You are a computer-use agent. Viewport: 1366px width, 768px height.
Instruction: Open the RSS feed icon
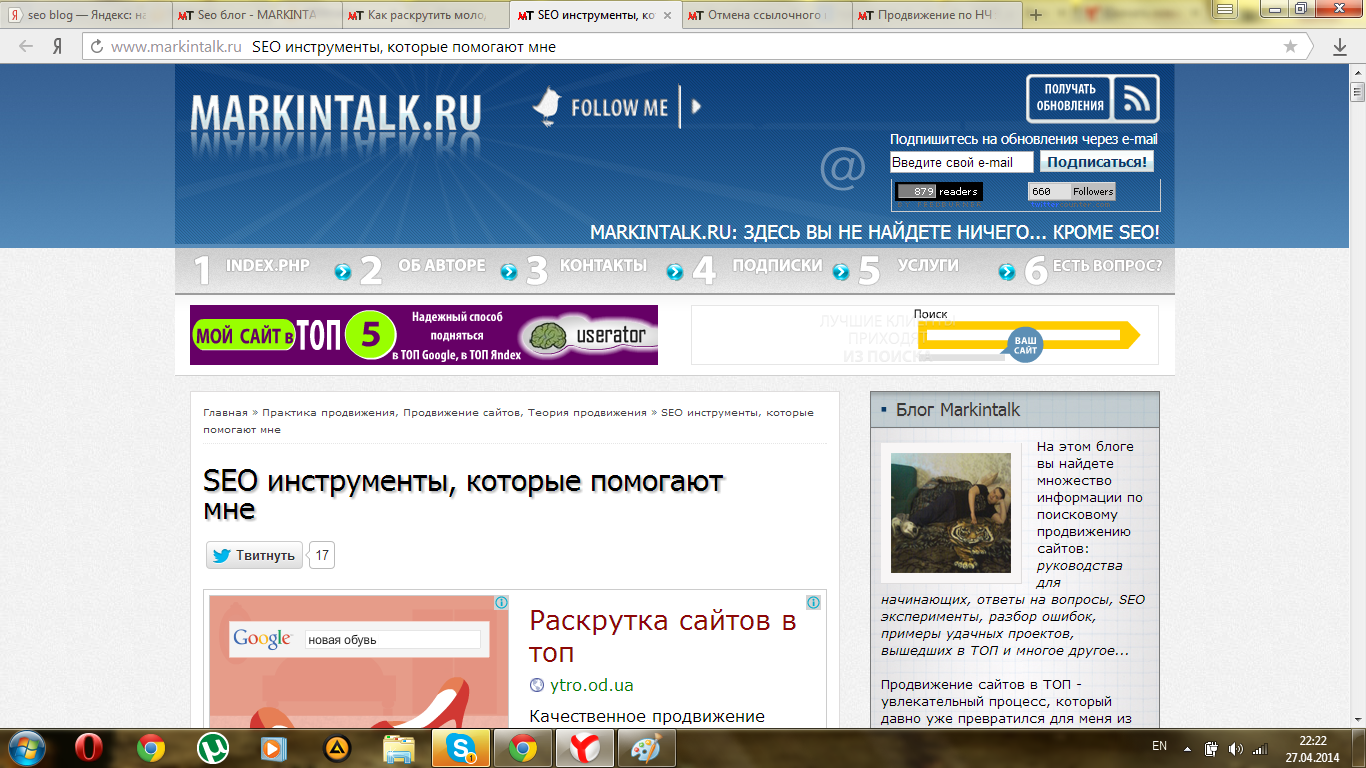tap(1137, 98)
